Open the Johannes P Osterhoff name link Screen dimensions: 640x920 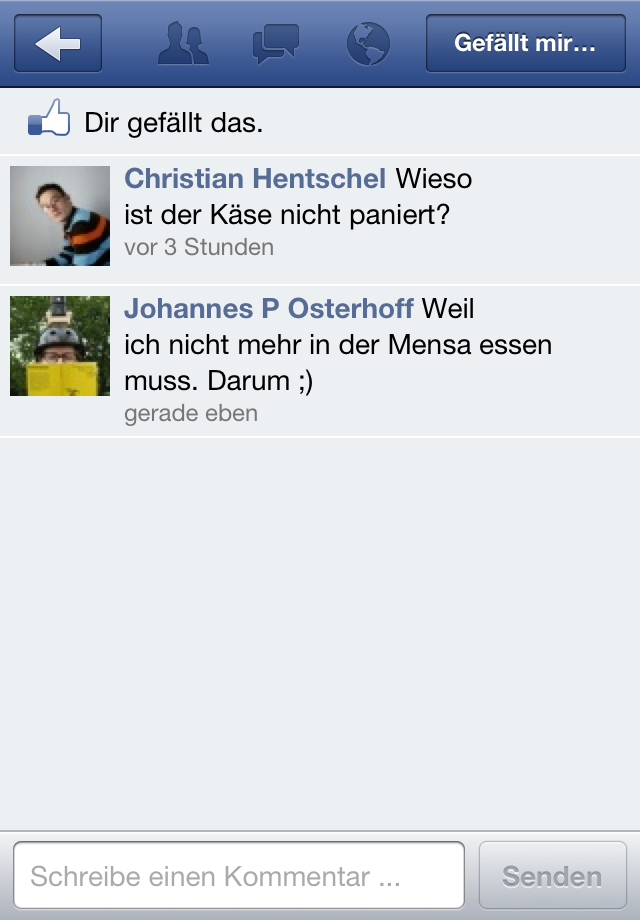[269, 309]
